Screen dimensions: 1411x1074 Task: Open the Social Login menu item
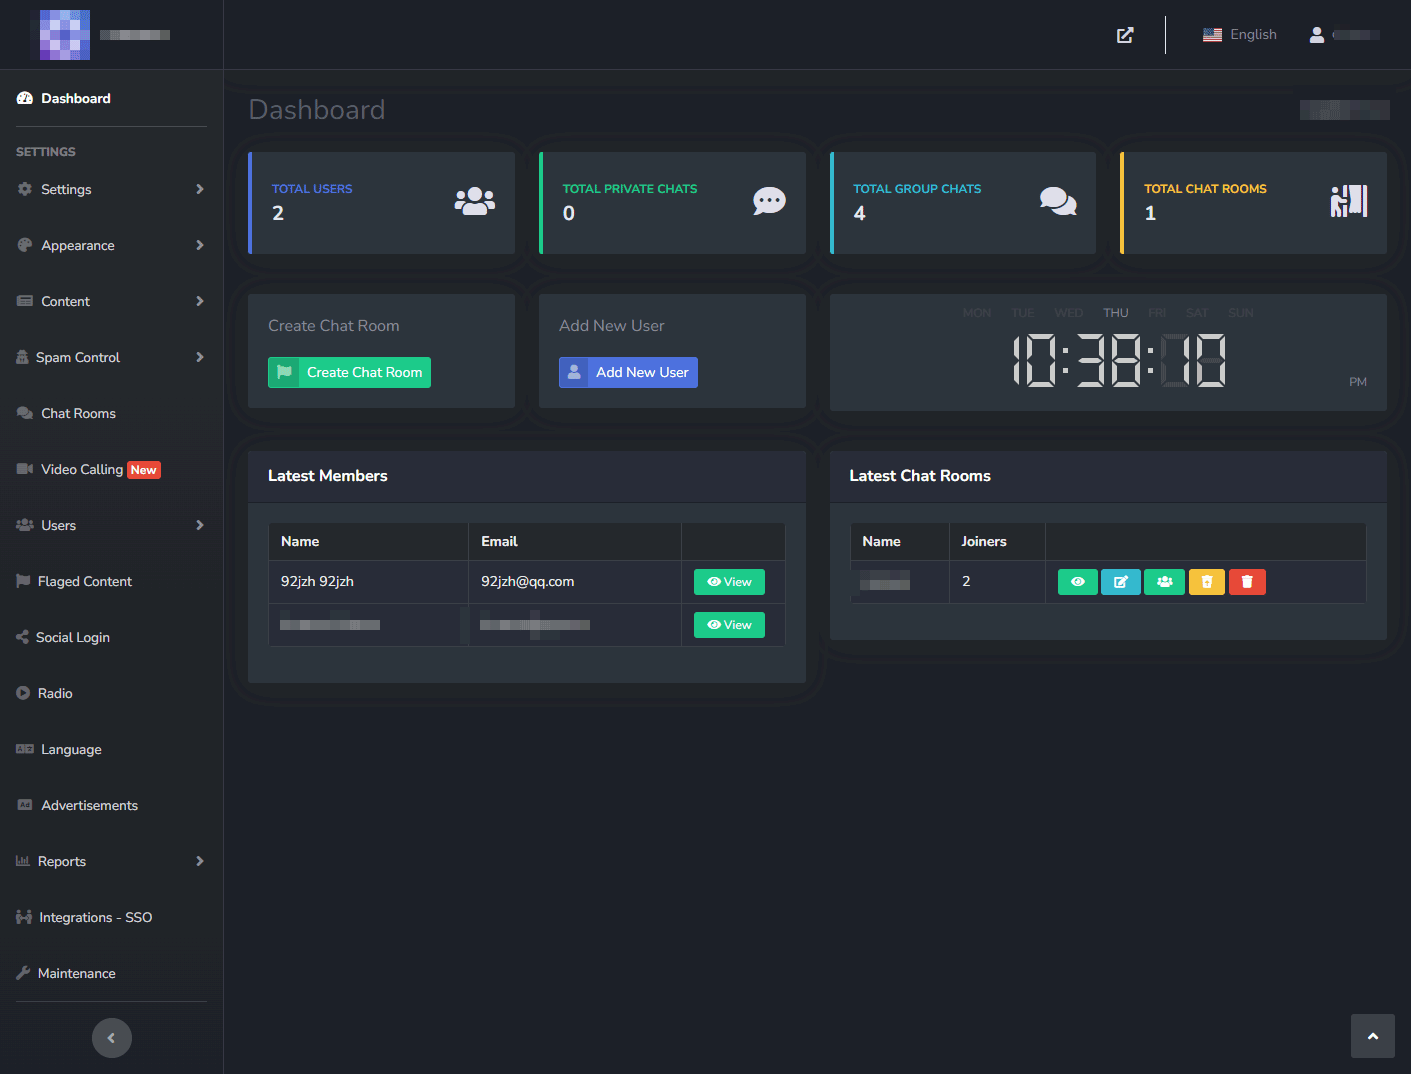(x=111, y=637)
